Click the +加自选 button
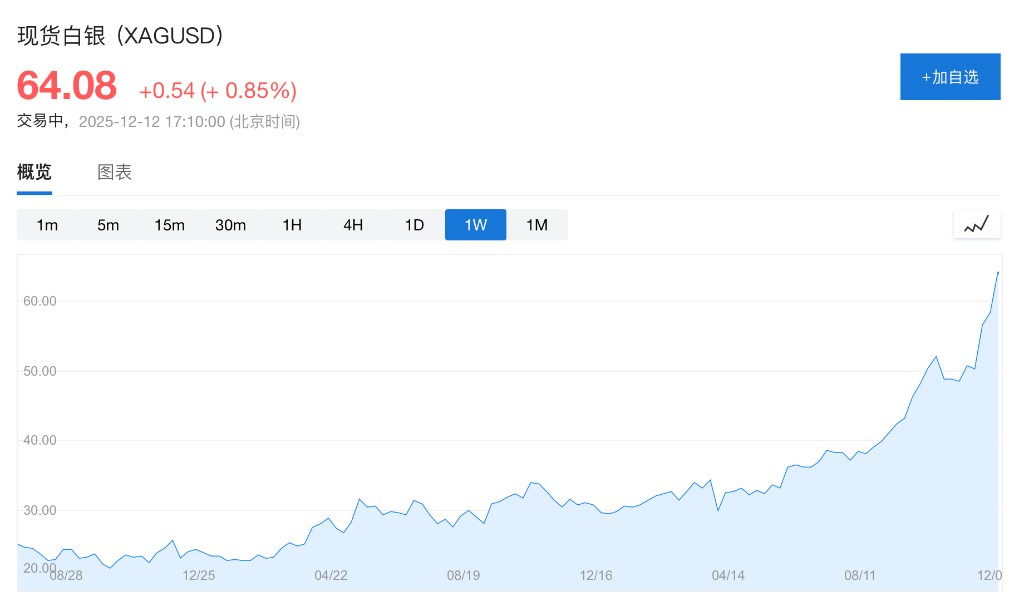The height and width of the screenshot is (607, 1024). 950,77
